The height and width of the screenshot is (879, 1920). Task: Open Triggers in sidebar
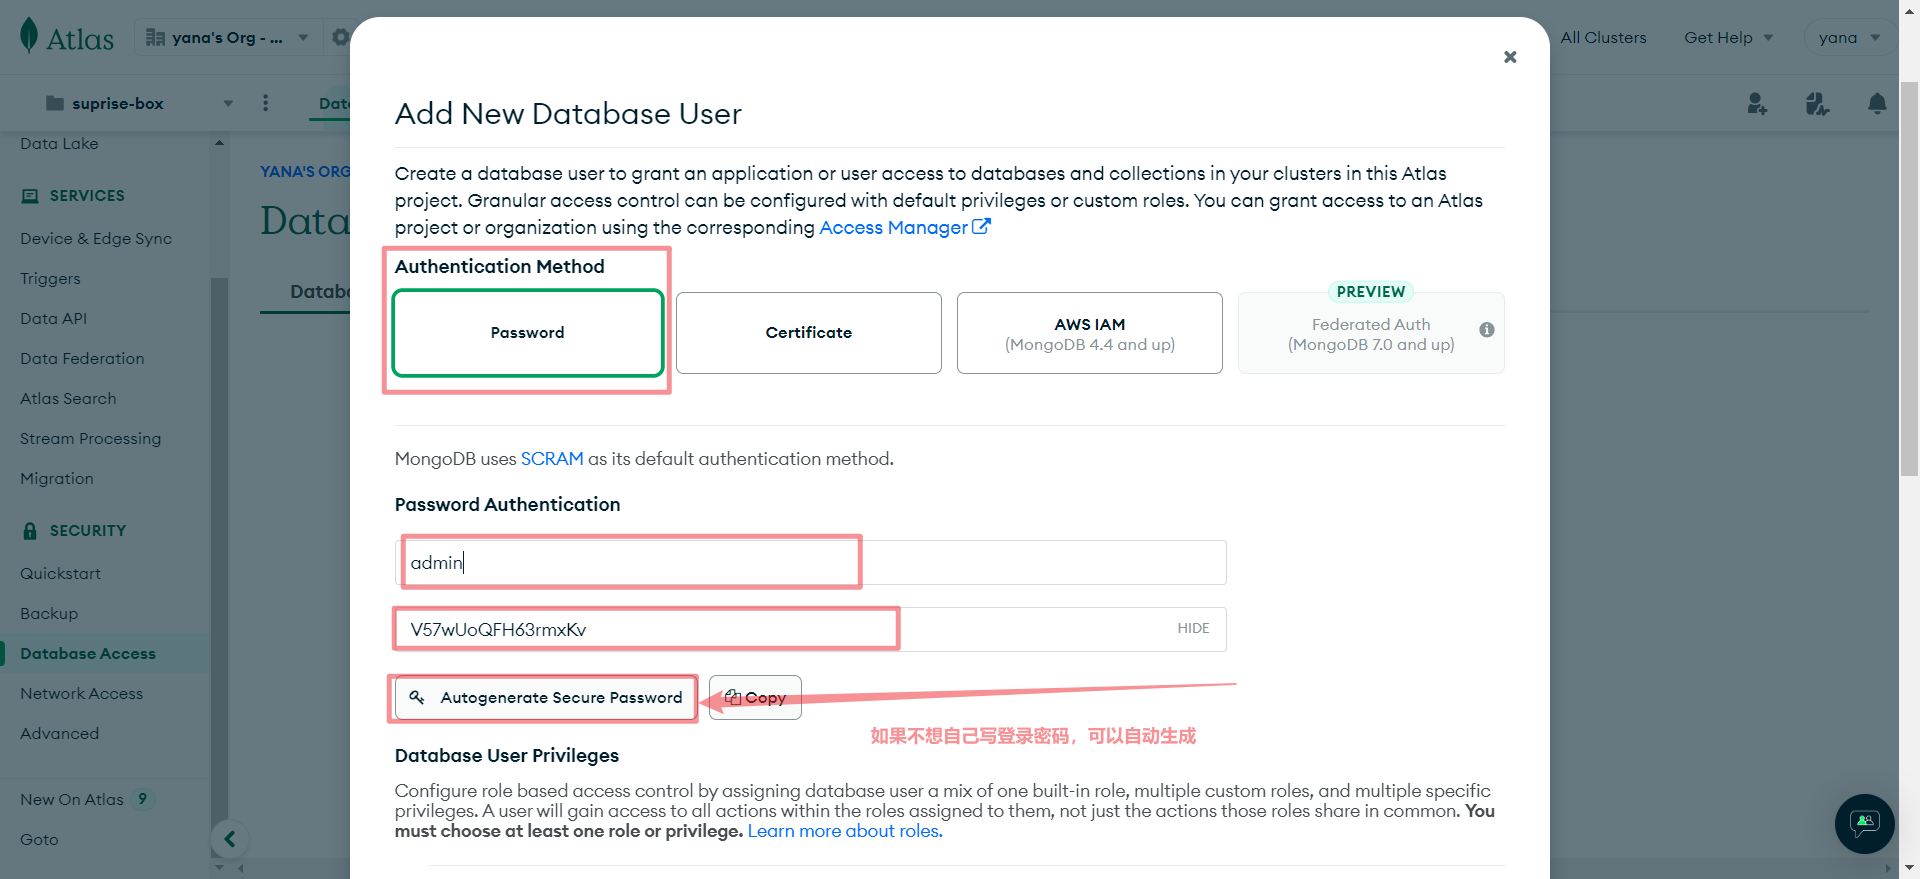click(50, 279)
